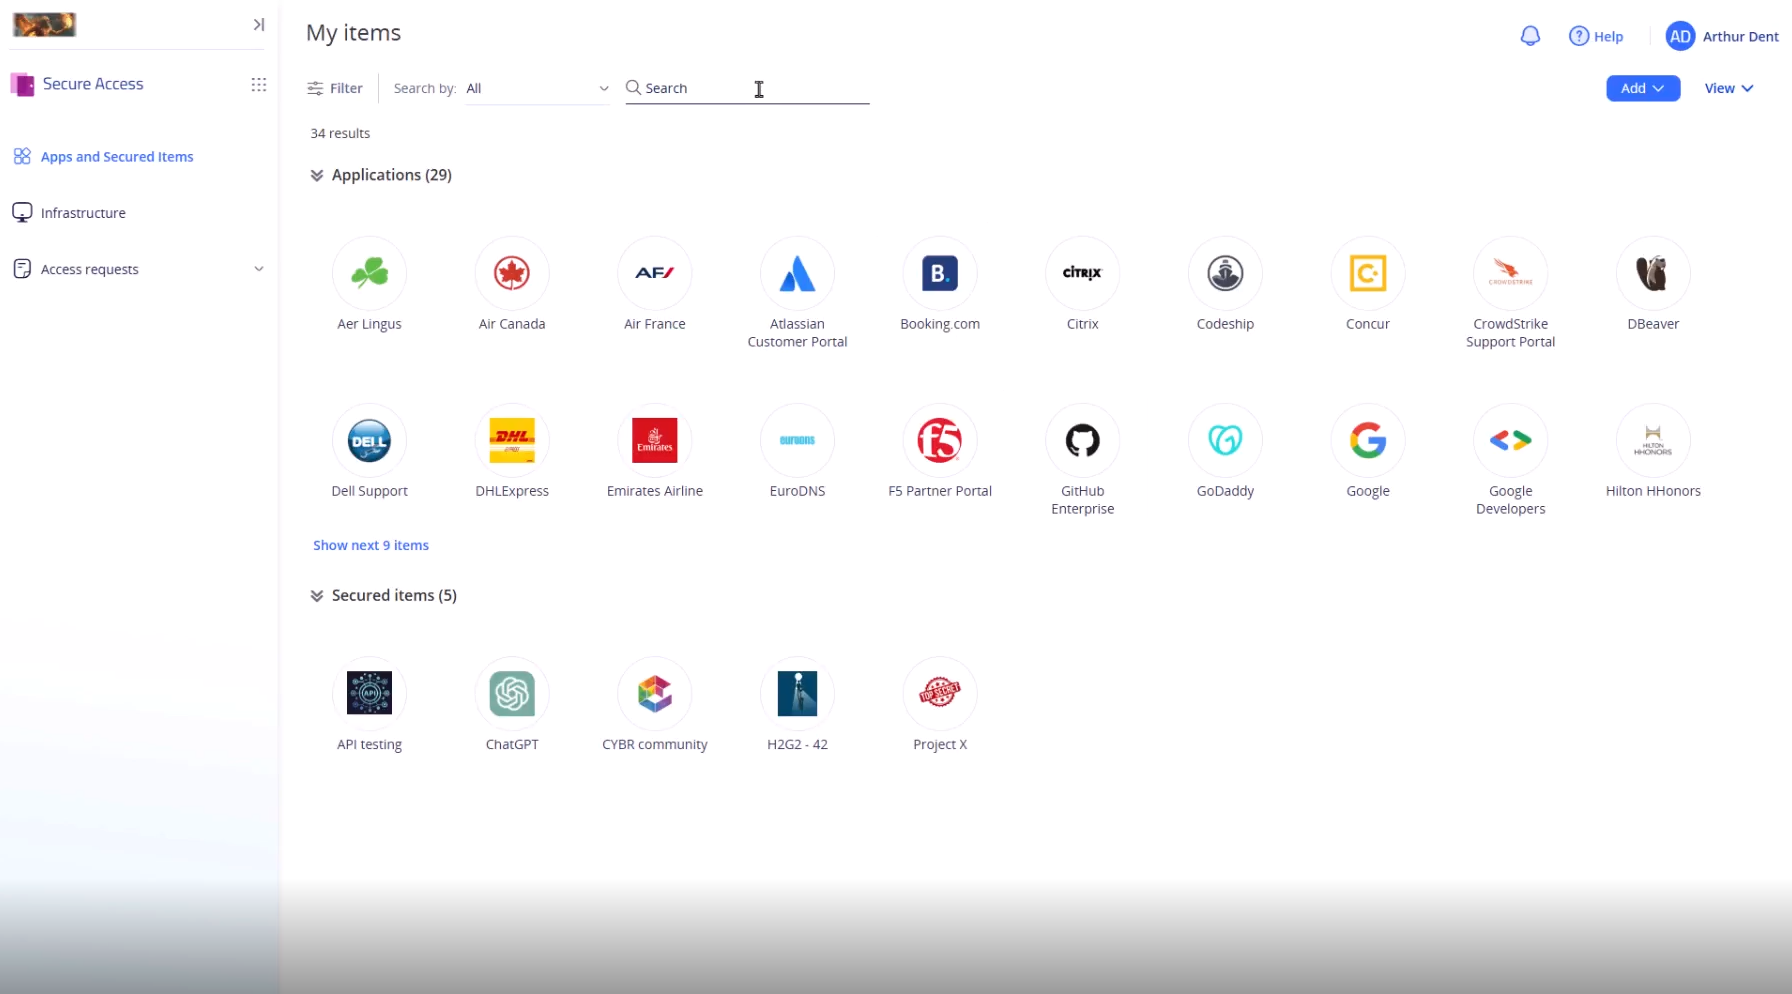The image size is (1792, 994).
Task: Launch Booking.com application
Action: [940, 273]
